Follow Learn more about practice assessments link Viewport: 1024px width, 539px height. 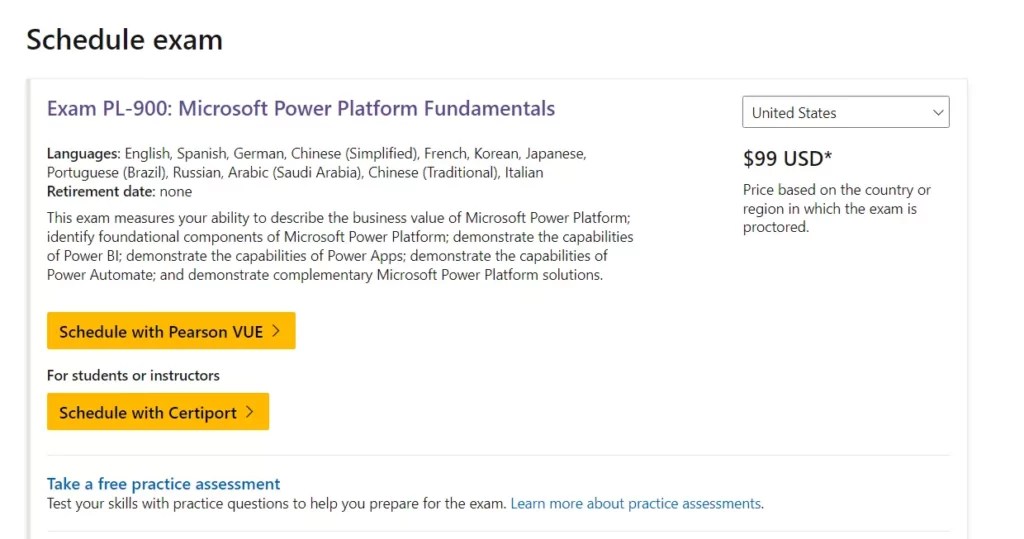635,503
